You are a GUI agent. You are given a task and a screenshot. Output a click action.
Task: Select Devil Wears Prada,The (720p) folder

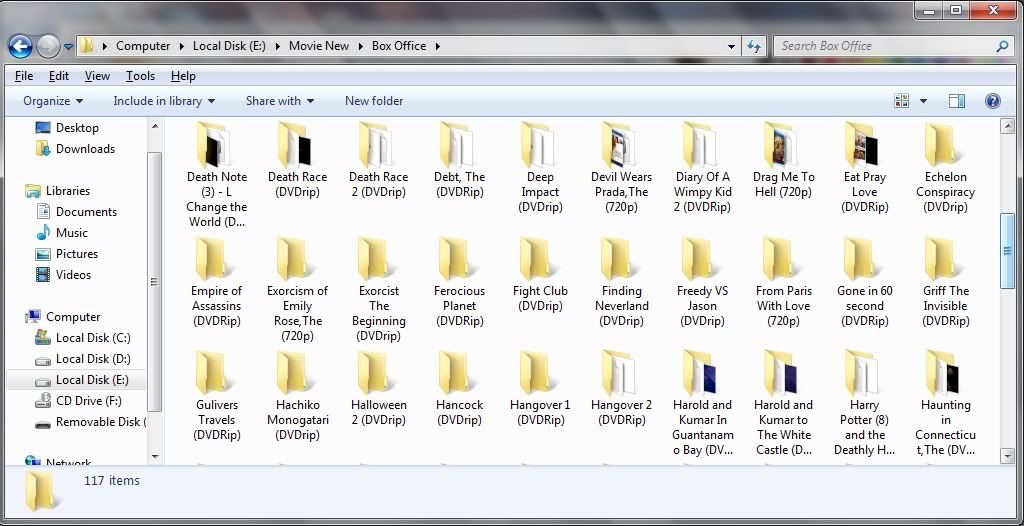point(621,168)
